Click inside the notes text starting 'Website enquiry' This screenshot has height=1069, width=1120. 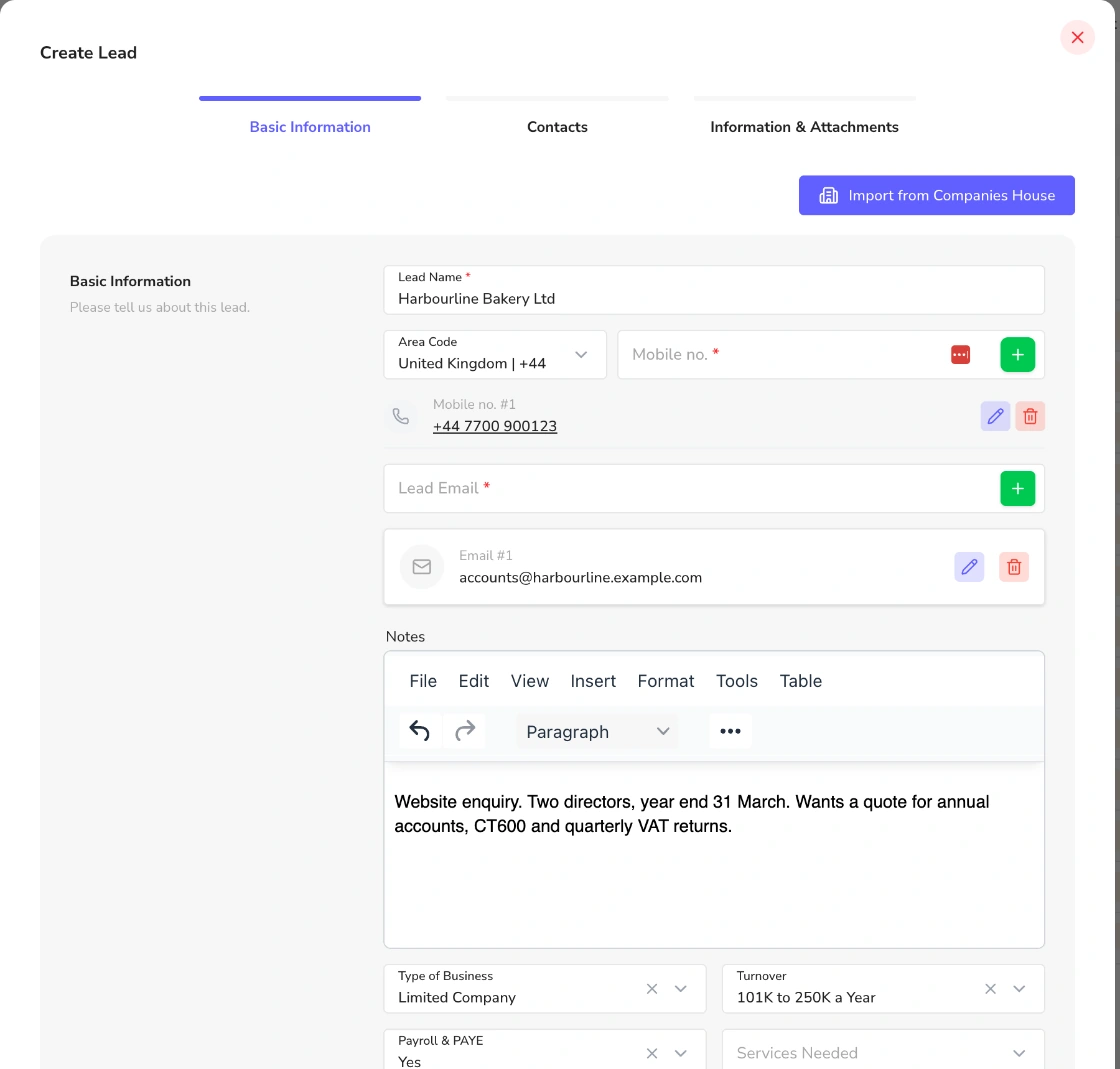pyautogui.click(x=691, y=814)
